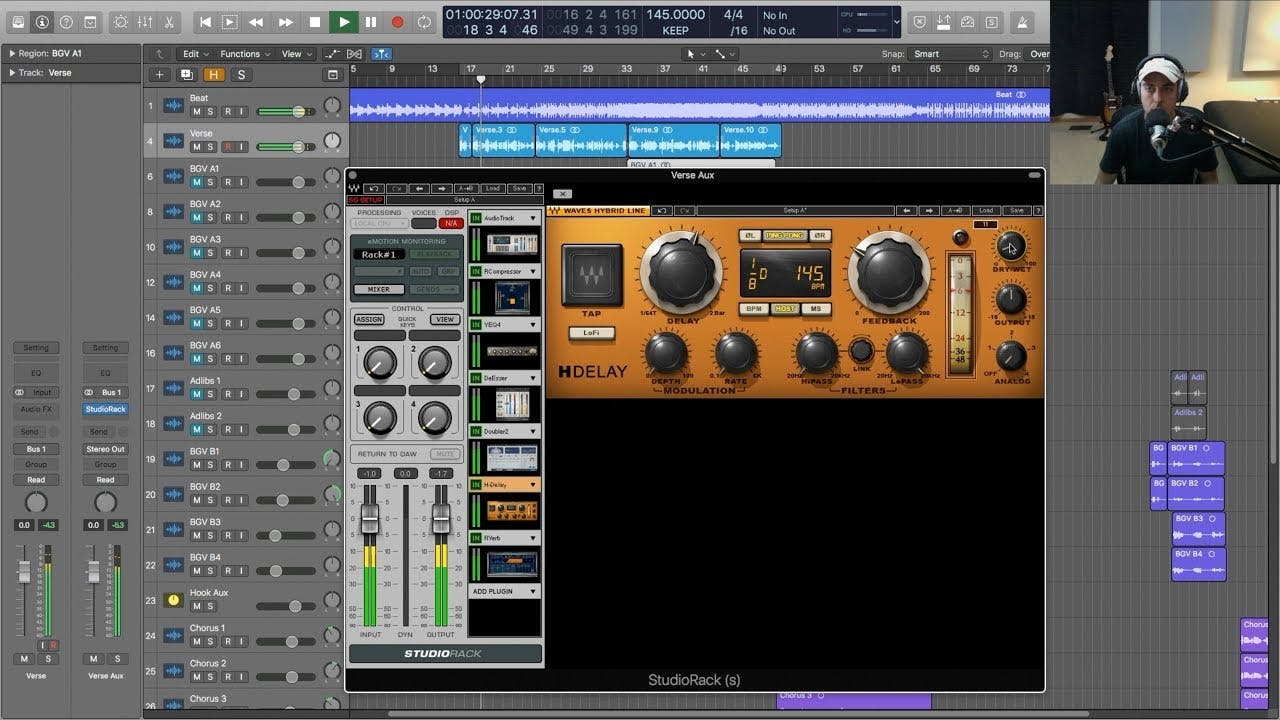Solo the Adlibs 1 track
Viewport: 1280px width, 720px height.
click(211, 394)
